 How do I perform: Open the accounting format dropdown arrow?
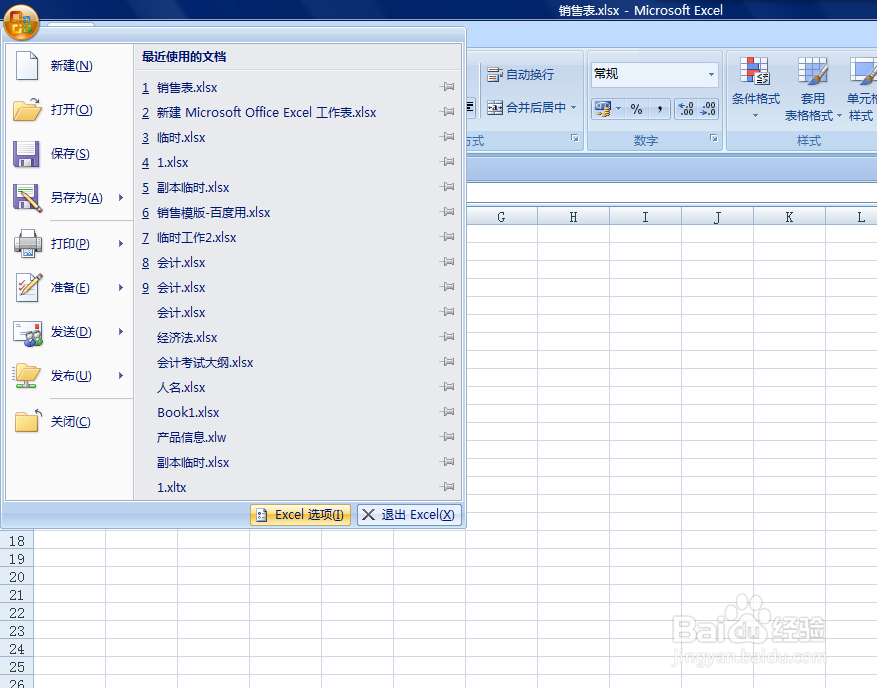pos(619,109)
